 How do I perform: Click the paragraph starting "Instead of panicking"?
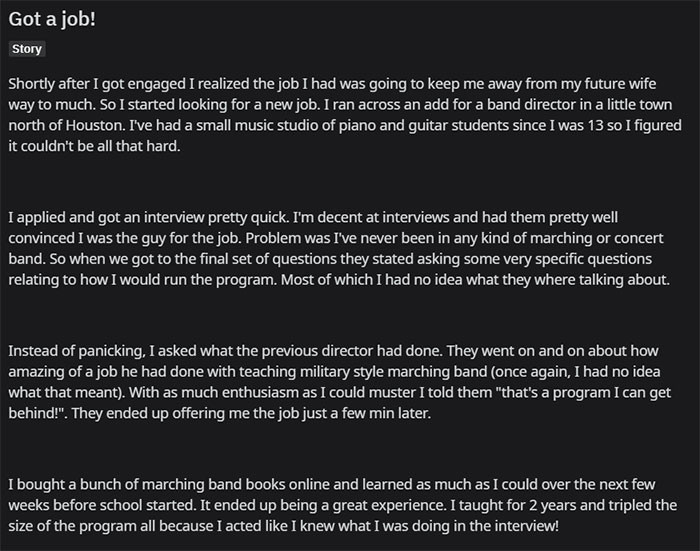pyautogui.click(x=340, y=382)
